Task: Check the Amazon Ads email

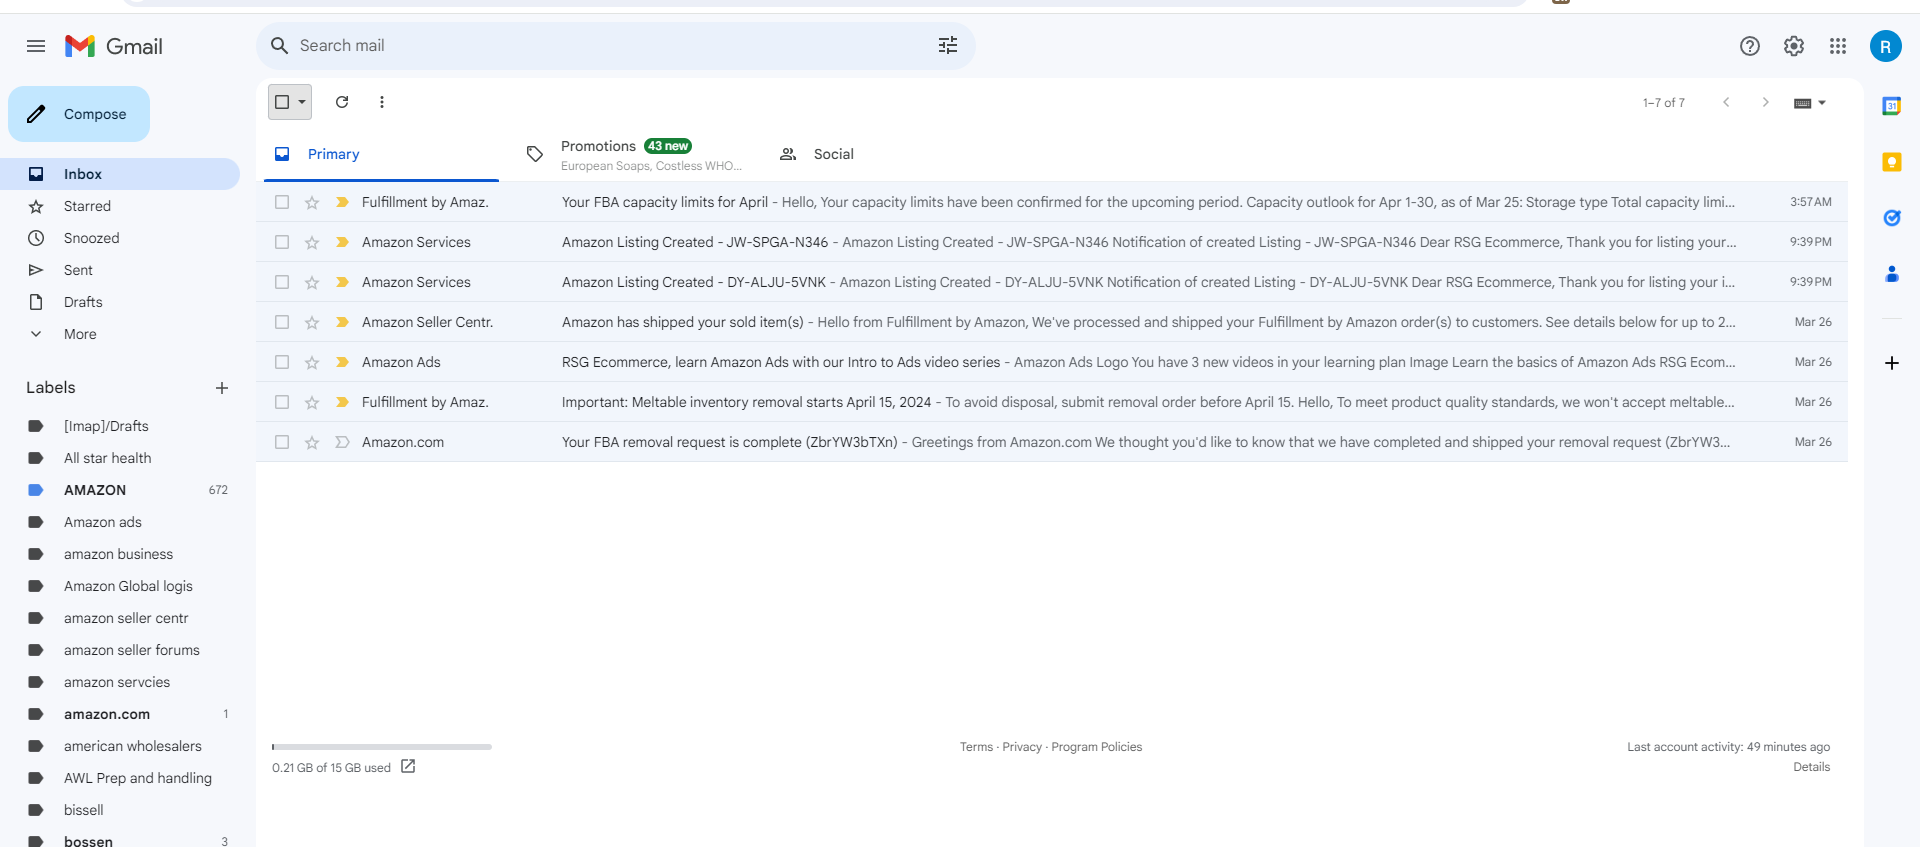Action: click(282, 362)
